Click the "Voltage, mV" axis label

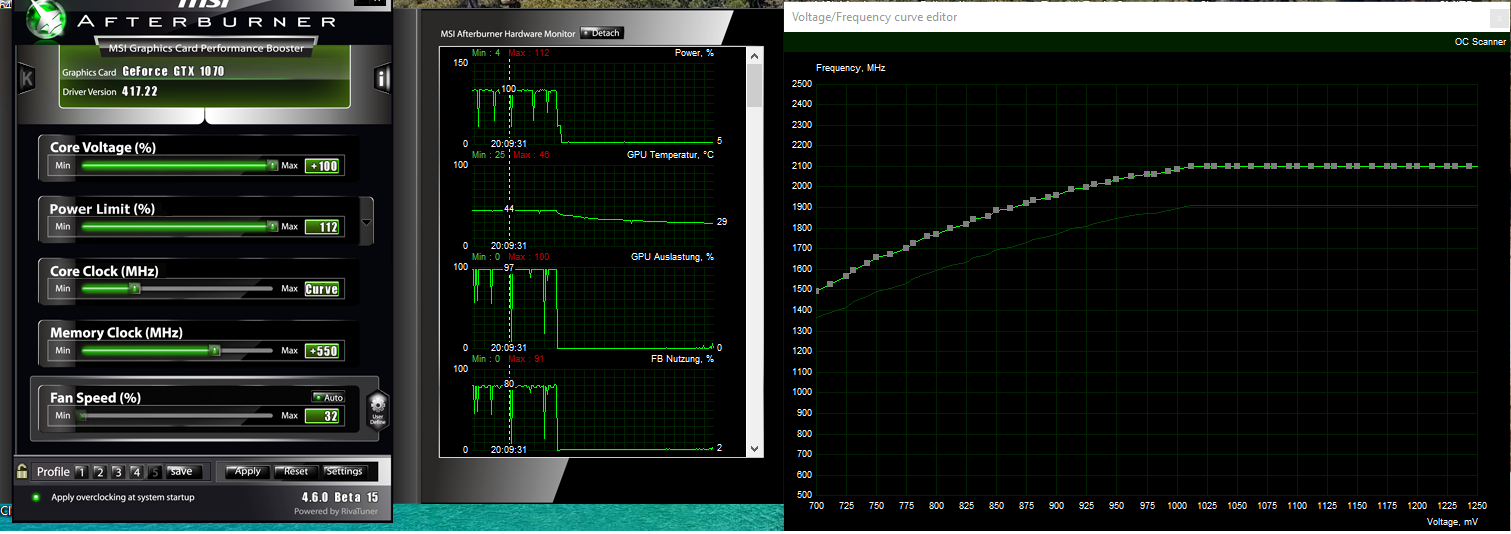point(1452,521)
